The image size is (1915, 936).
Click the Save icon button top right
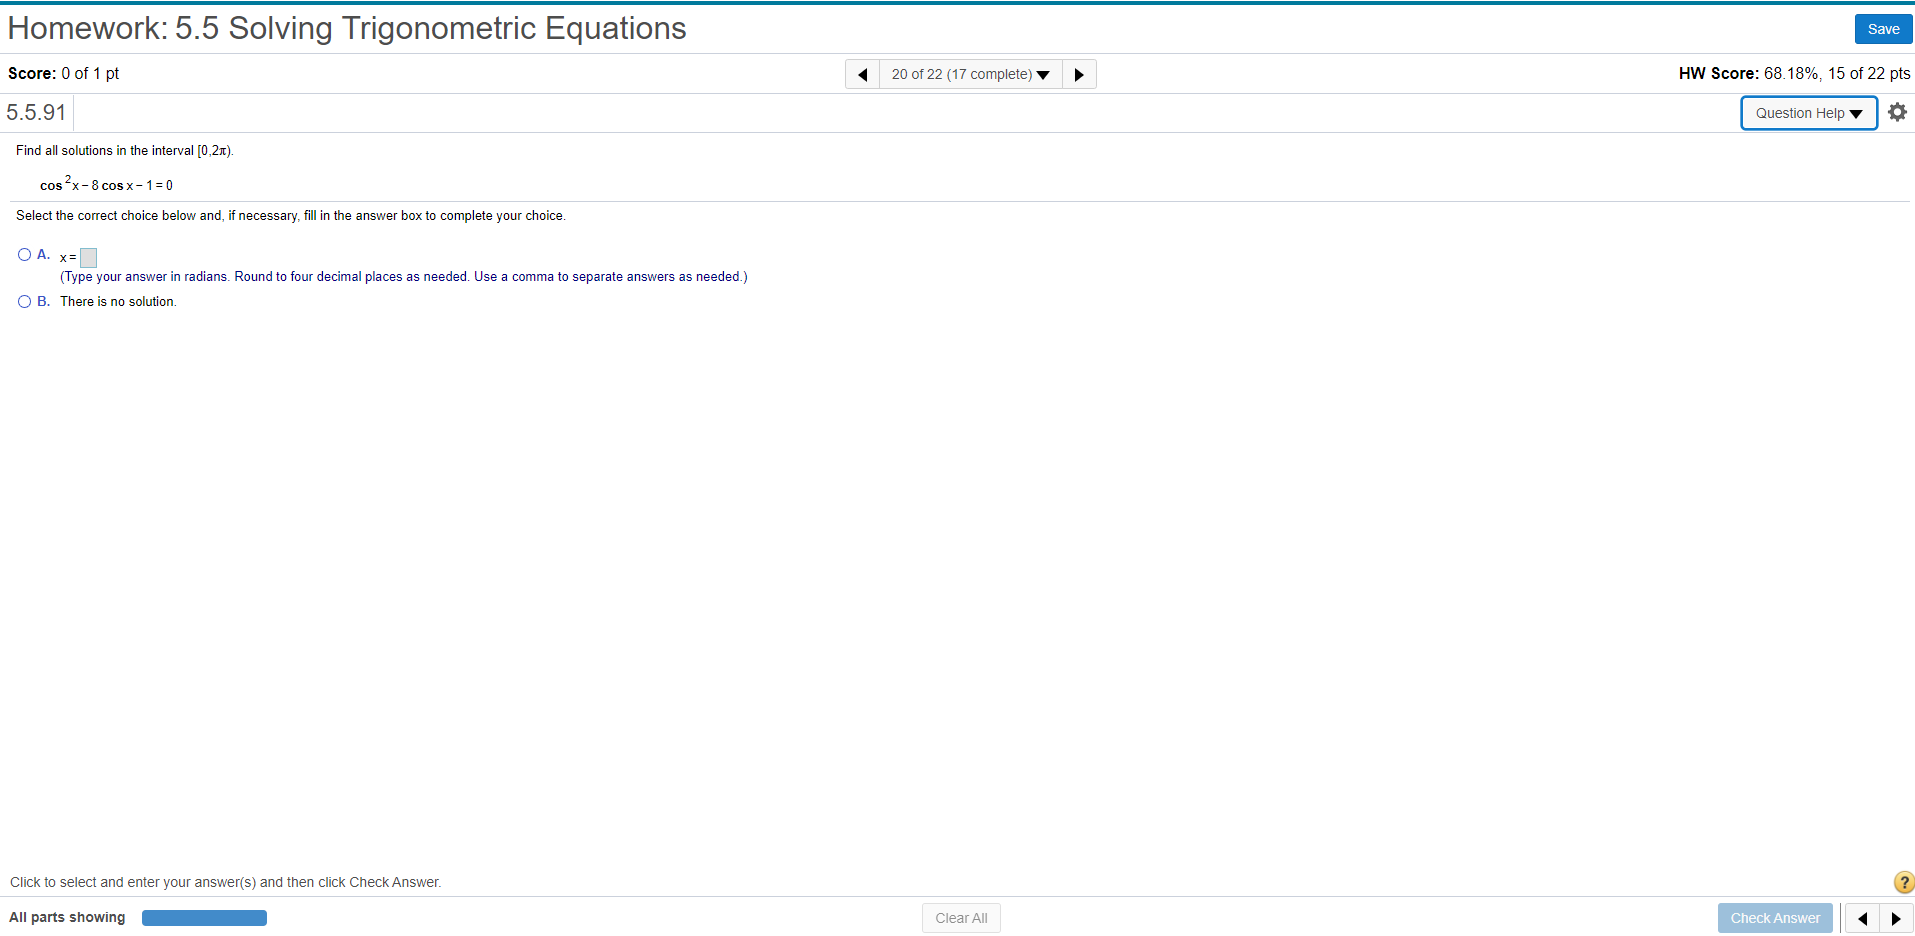[1882, 28]
